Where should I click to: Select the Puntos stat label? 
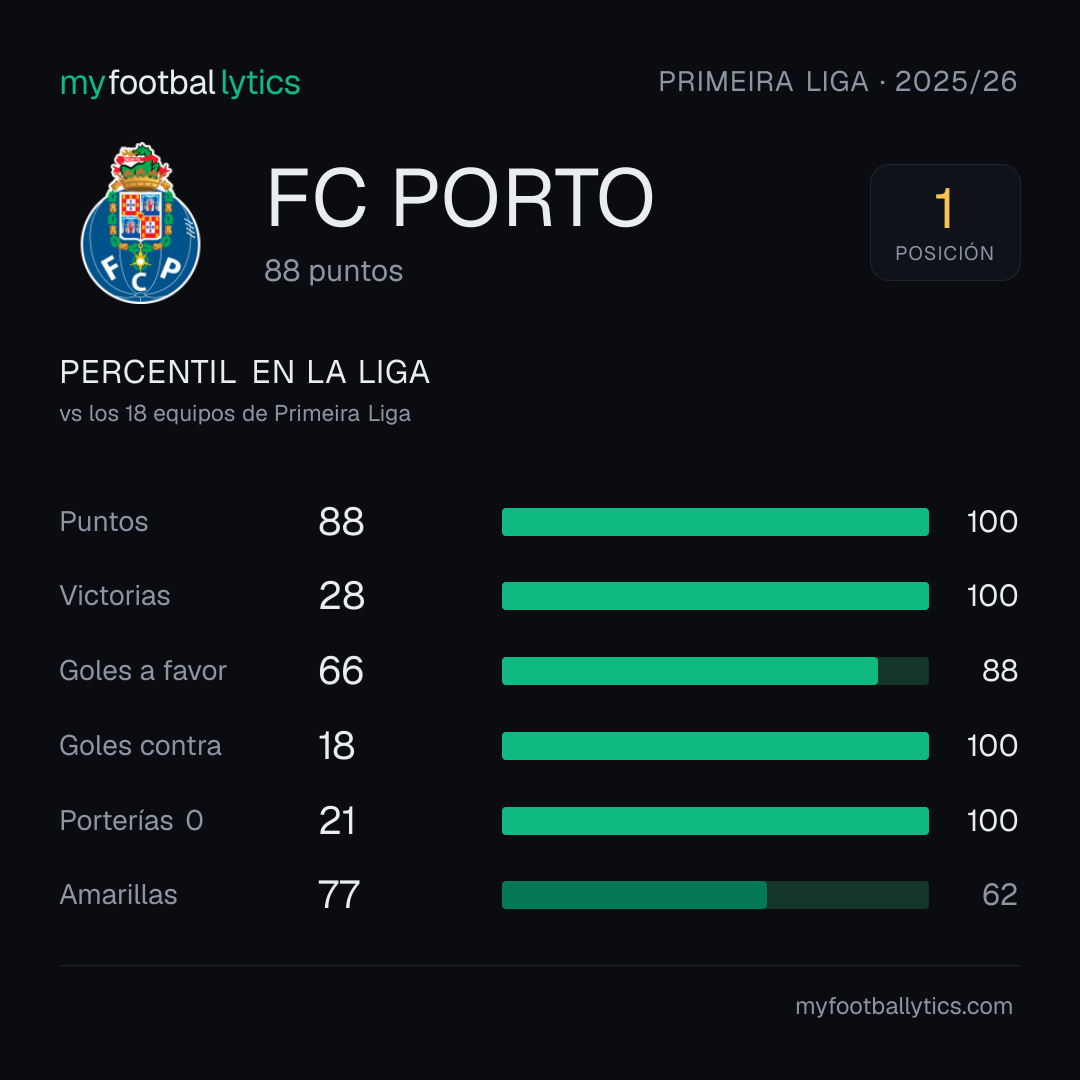click(104, 522)
